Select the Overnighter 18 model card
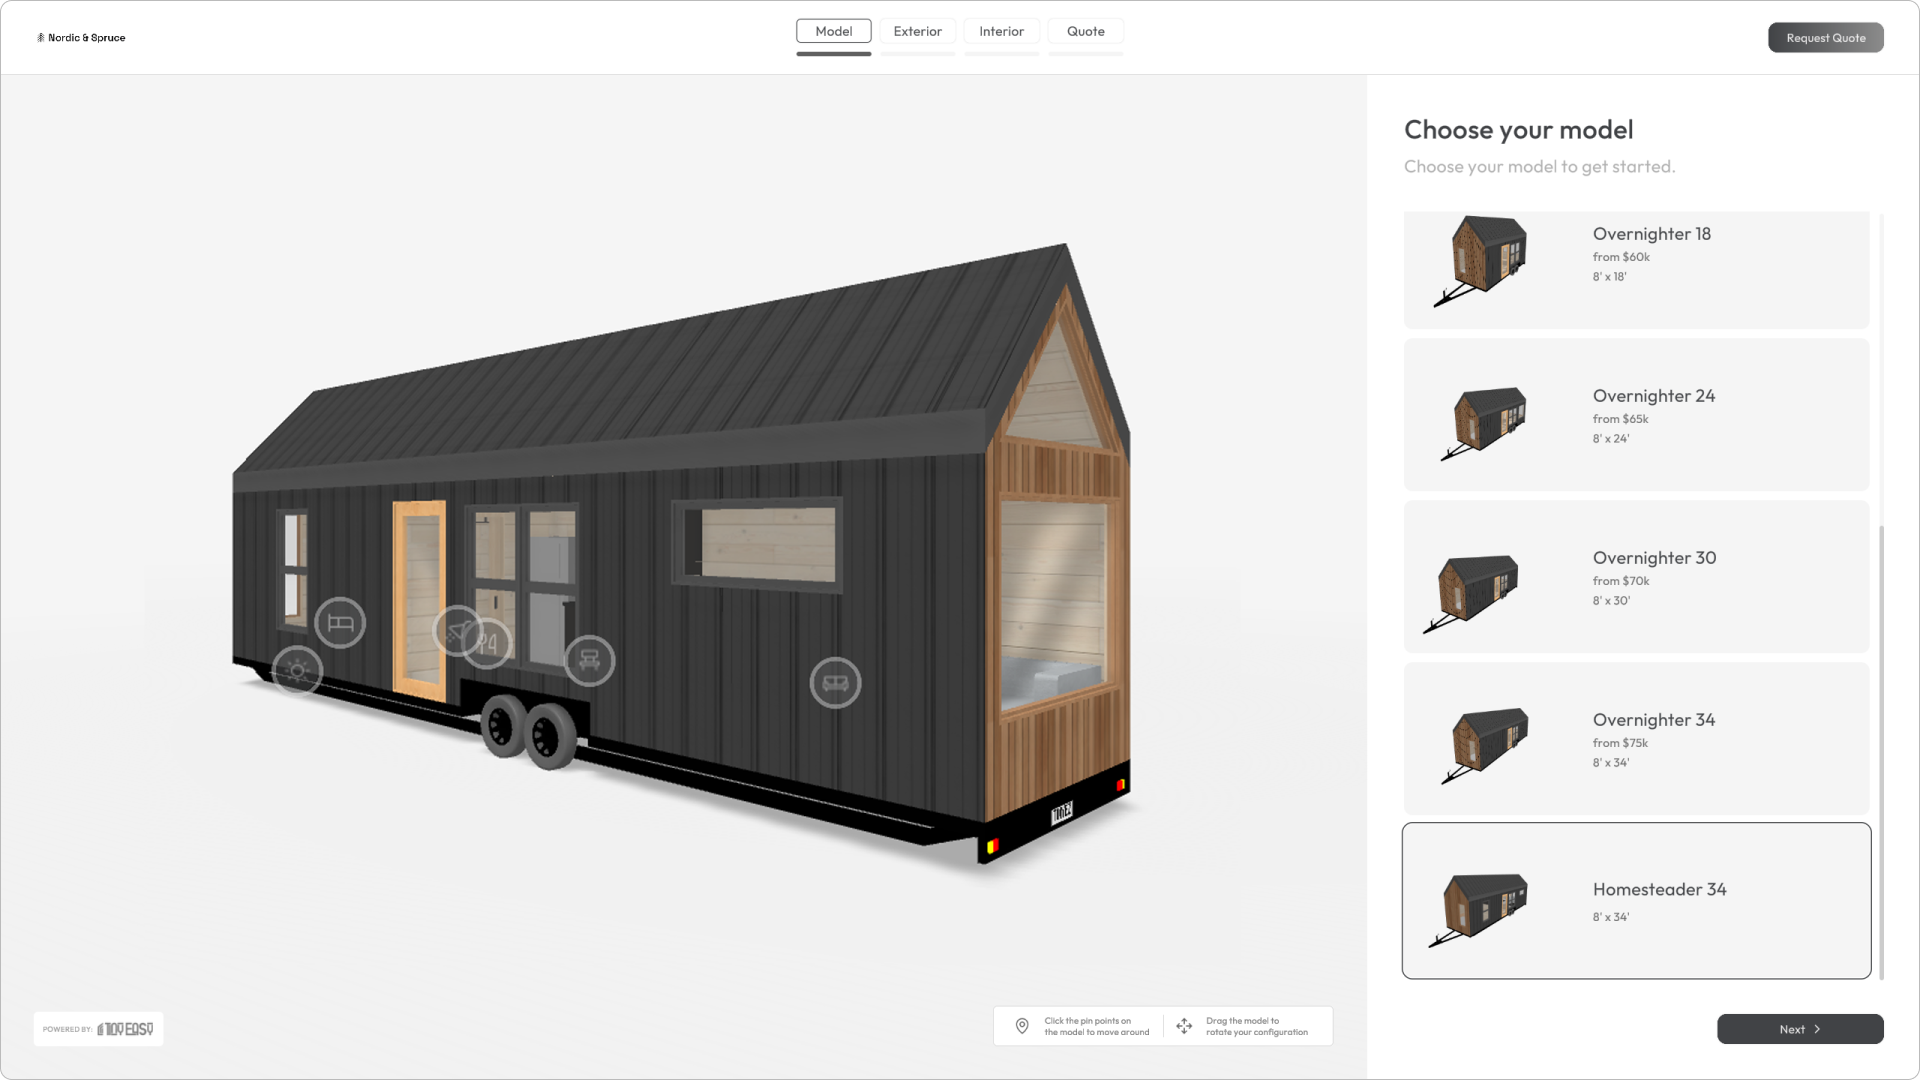Image resolution: width=1920 pixels, height=1080 pixels. (1636, 270)
